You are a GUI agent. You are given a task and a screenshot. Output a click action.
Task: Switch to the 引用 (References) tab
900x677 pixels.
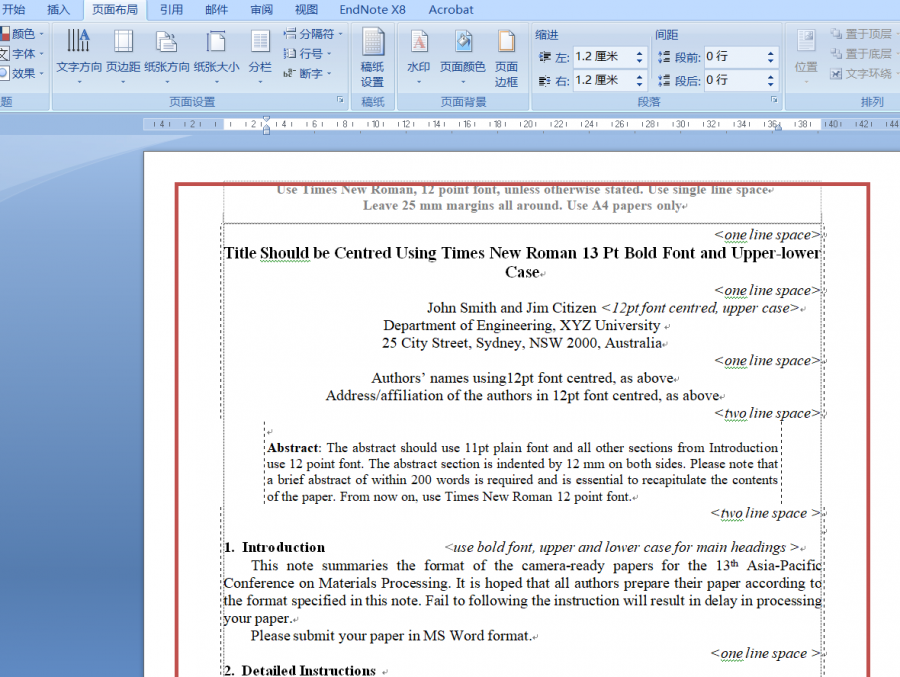pyautogui.click(x=172, y=10)
